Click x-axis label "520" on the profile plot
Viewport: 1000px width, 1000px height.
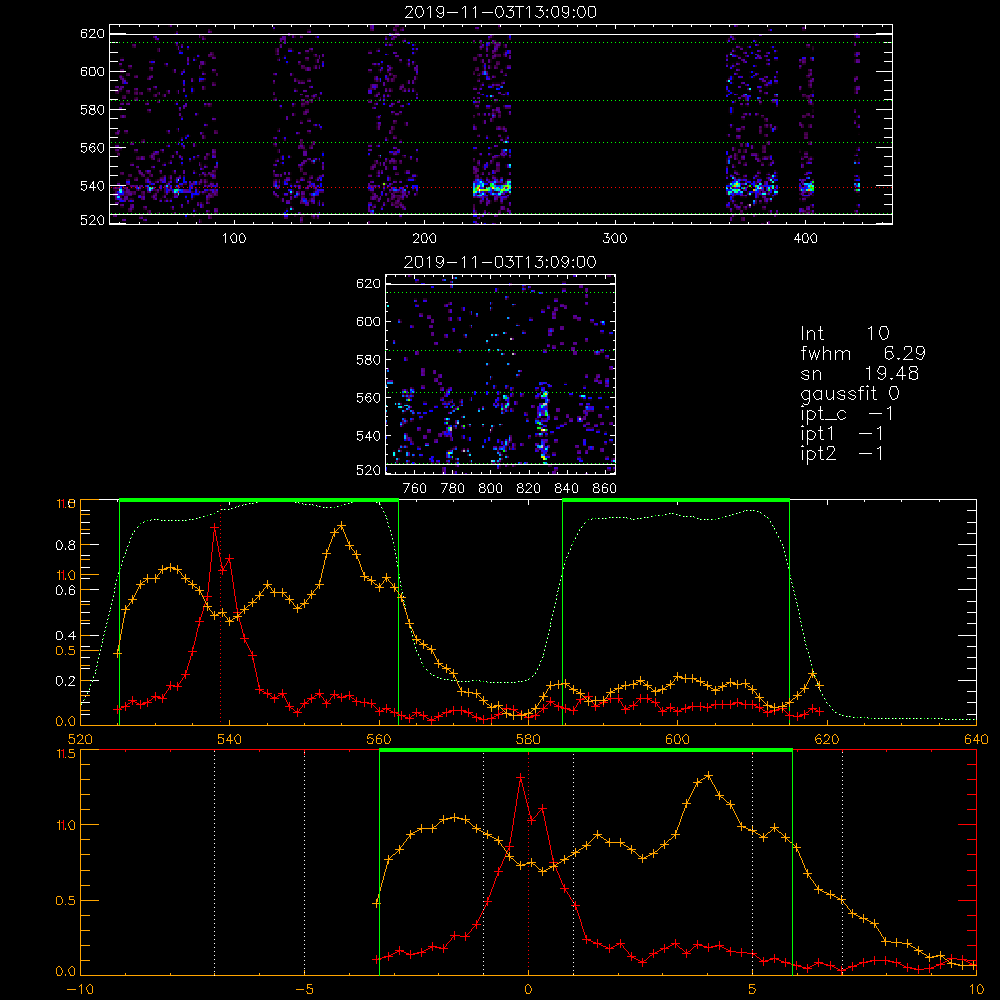coord(80,739)
